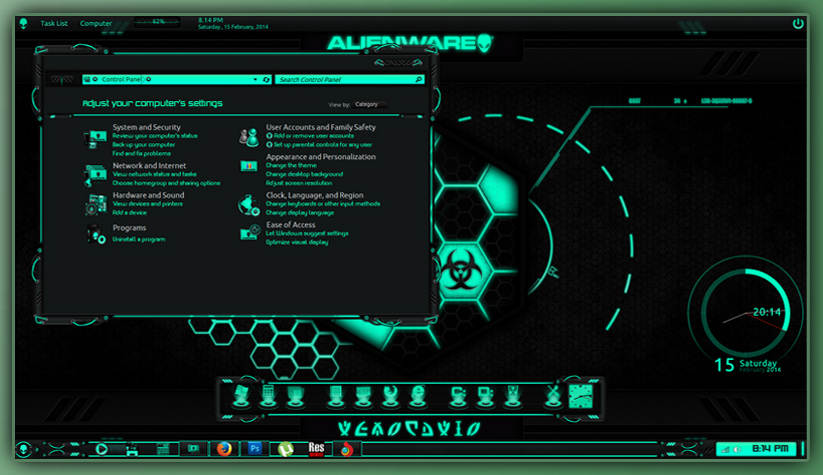
Task: Open Photoshop from the taskbar
Action: (255, 449)
